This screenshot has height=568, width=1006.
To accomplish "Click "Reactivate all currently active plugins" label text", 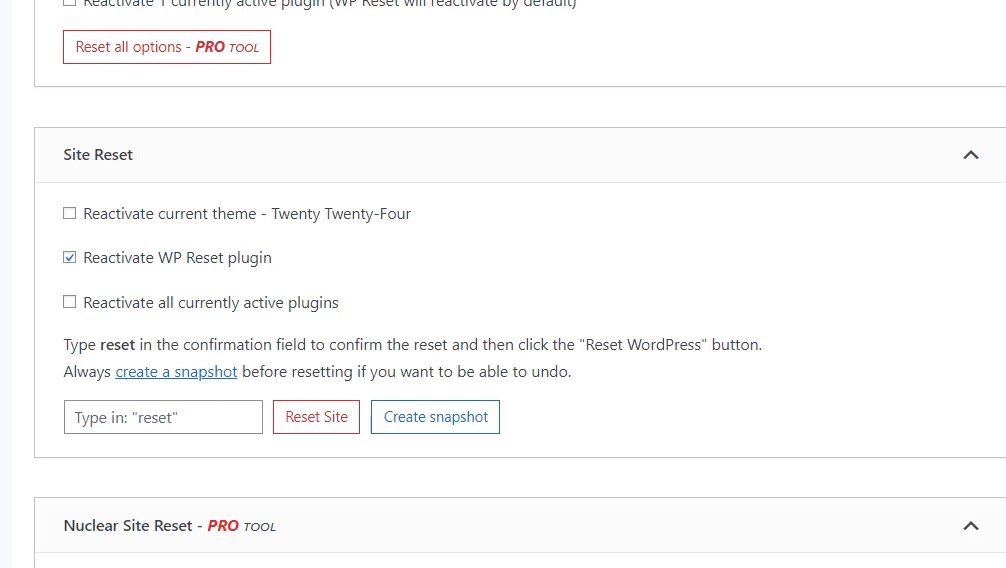I will 211,303.
